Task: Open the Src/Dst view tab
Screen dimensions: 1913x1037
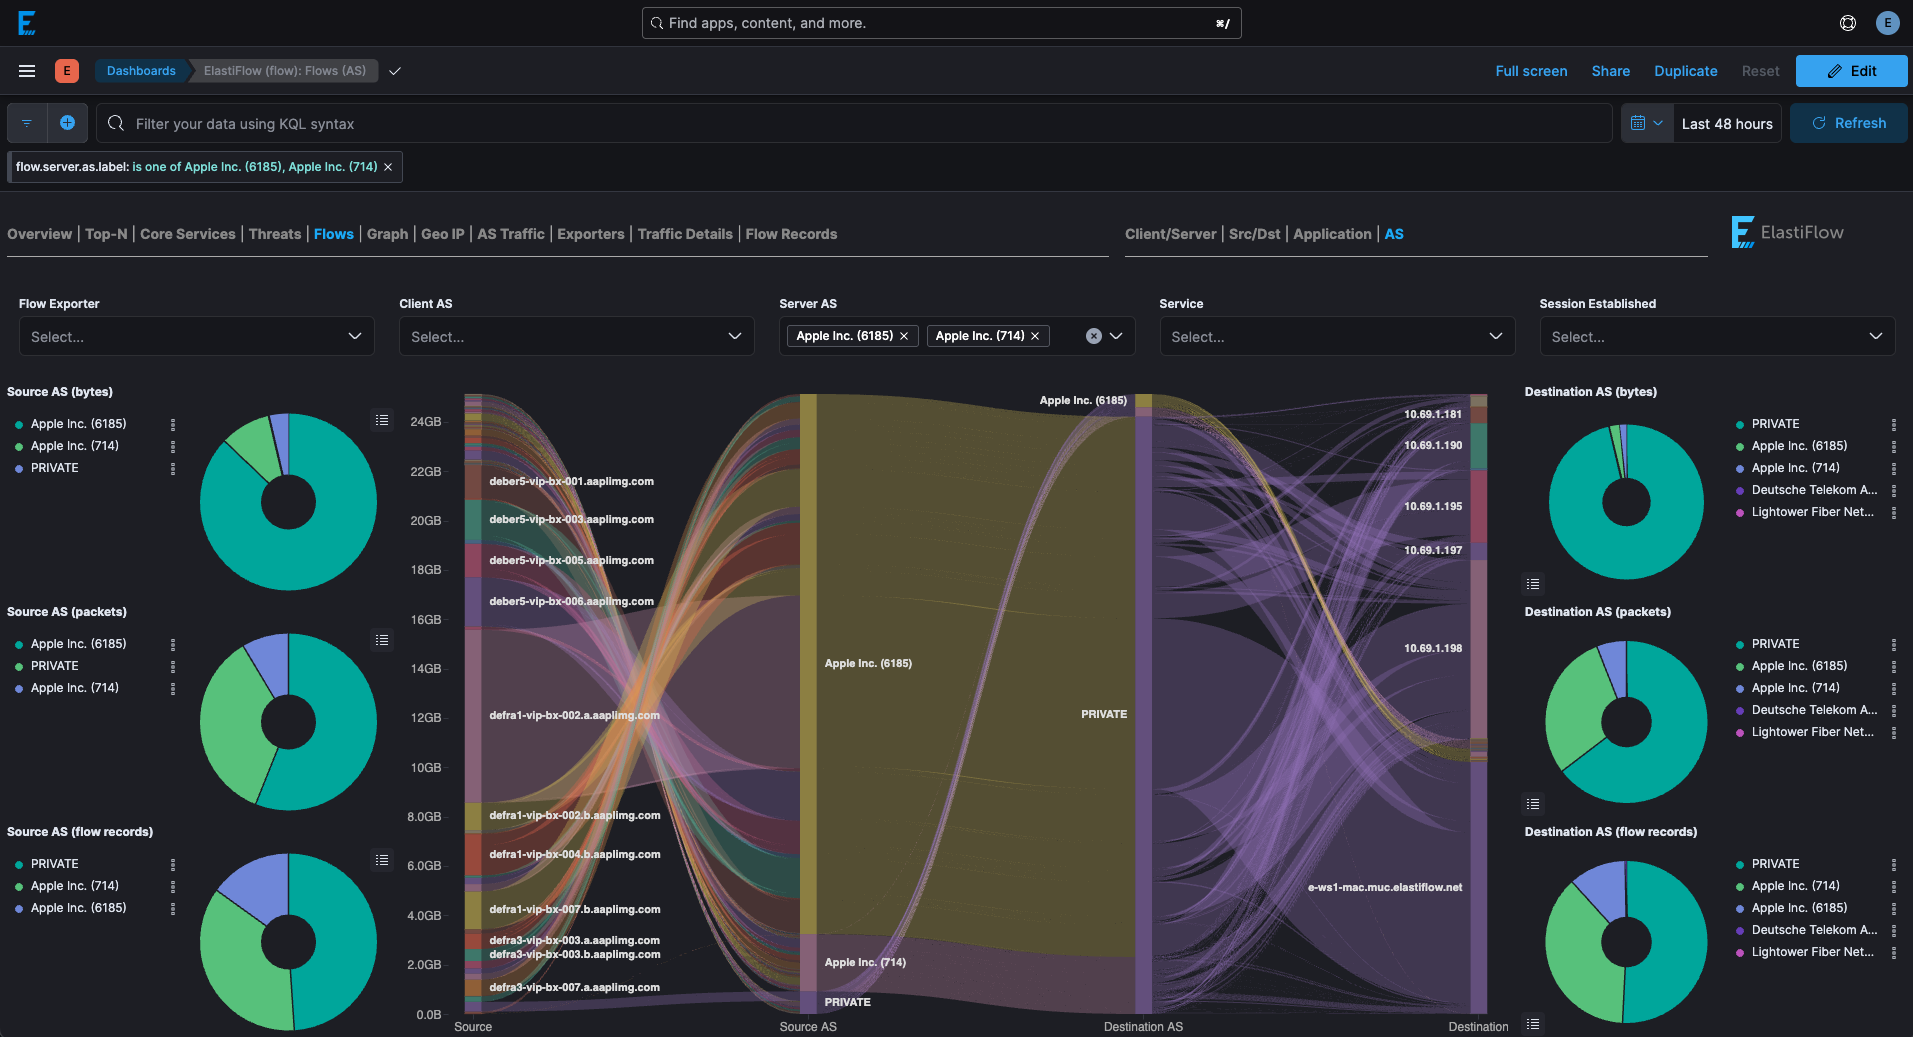Action: point(1254,234)
